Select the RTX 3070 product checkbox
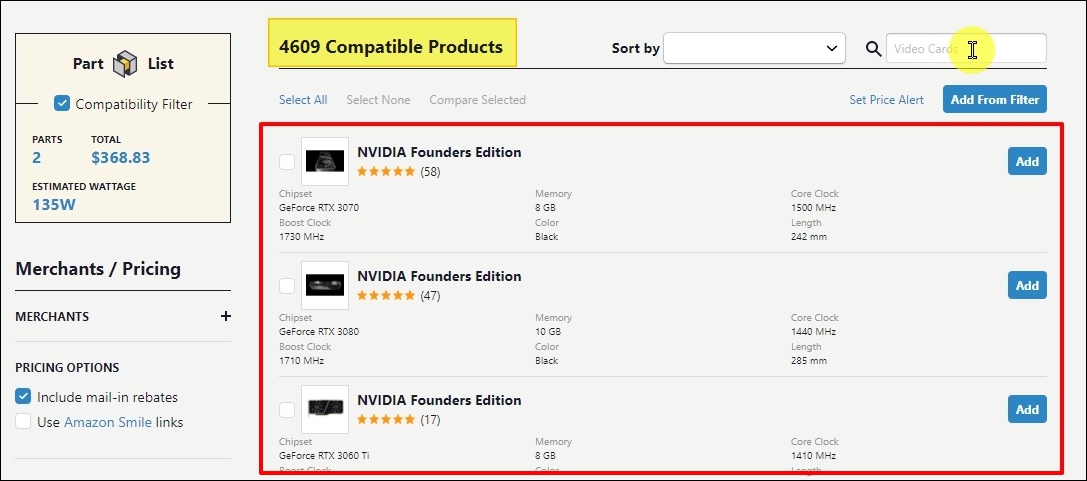1087x481 pixels. coord(287,162)
